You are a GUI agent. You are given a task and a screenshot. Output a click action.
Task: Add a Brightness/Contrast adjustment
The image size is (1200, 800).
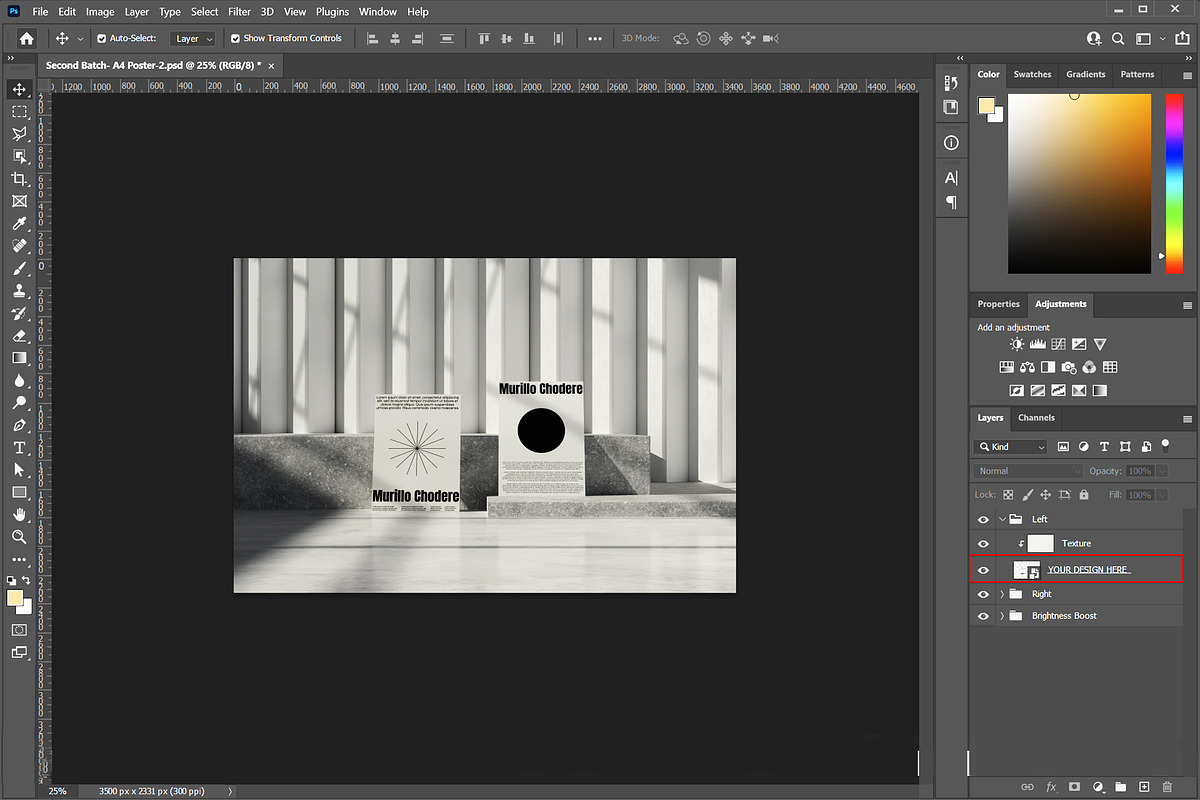pos(1017,344)
